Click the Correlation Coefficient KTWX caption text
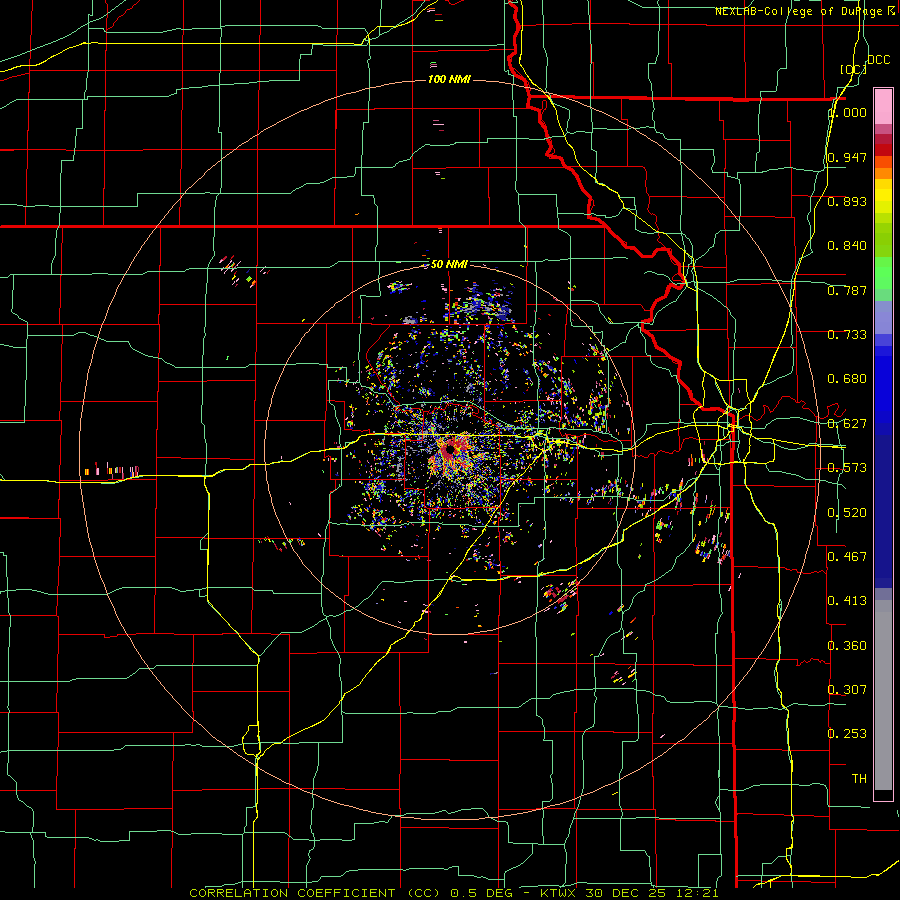The height and width of the screenshot is (900, 900). tap(453, 893)
